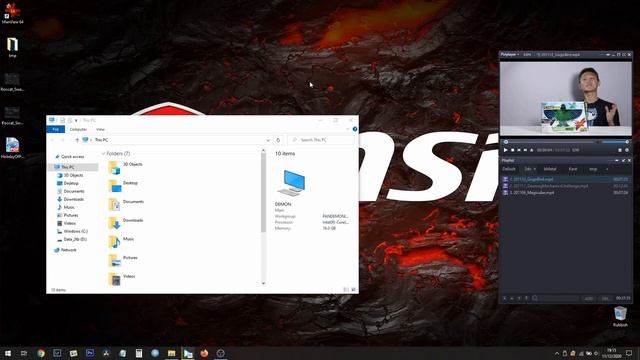Open Windows Start menu
This screenshot has height=360, width=640.
click(8, 353)
